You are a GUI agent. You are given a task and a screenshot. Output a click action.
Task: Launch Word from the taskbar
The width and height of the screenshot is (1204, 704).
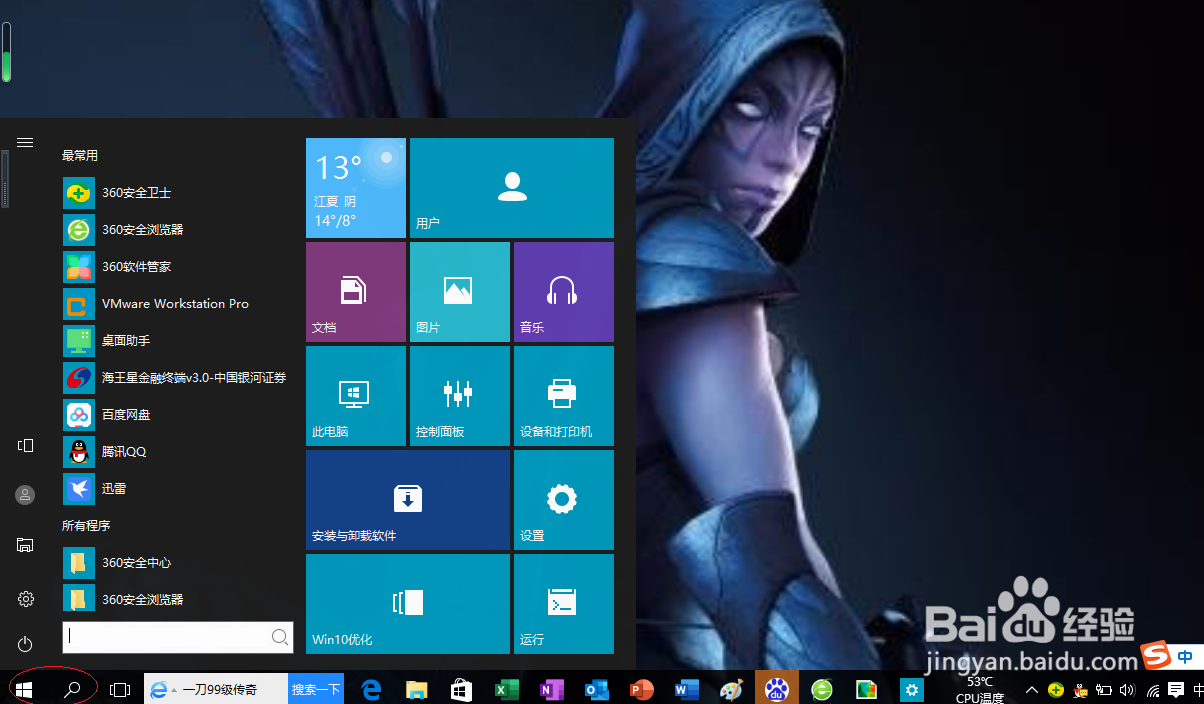(x=687, y=689)
